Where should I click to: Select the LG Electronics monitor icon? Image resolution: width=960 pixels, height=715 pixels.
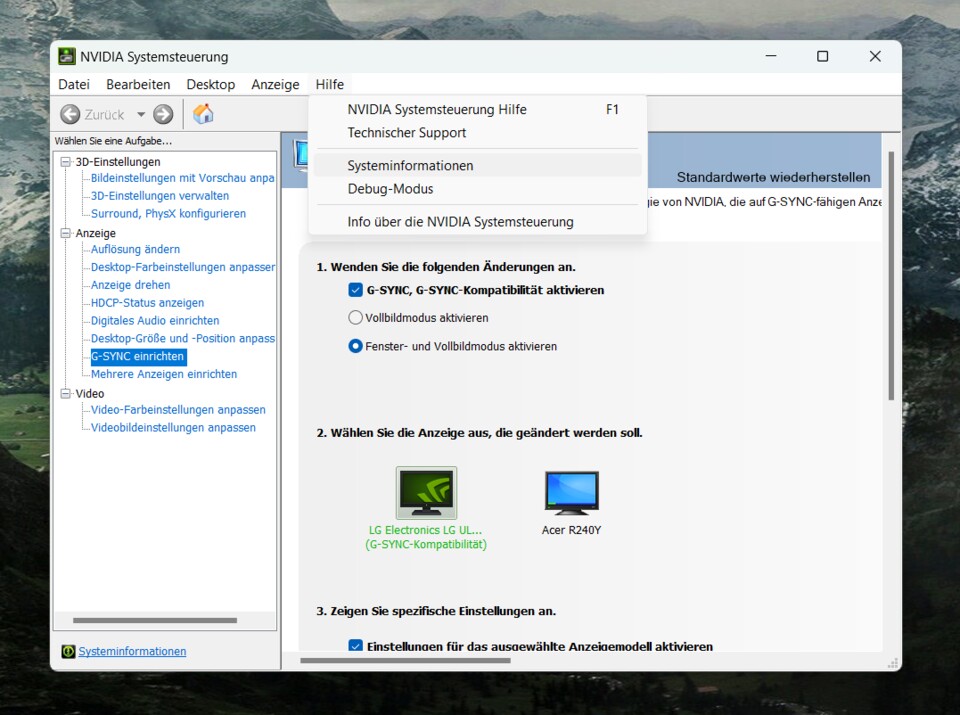coord(426,492)
